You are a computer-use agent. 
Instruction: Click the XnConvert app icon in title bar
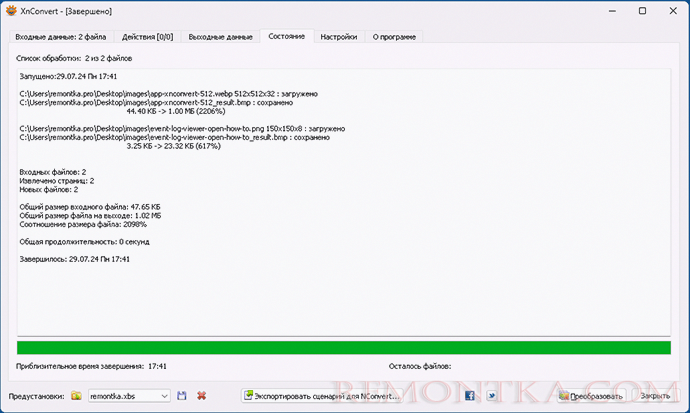(x=11, y=11)
